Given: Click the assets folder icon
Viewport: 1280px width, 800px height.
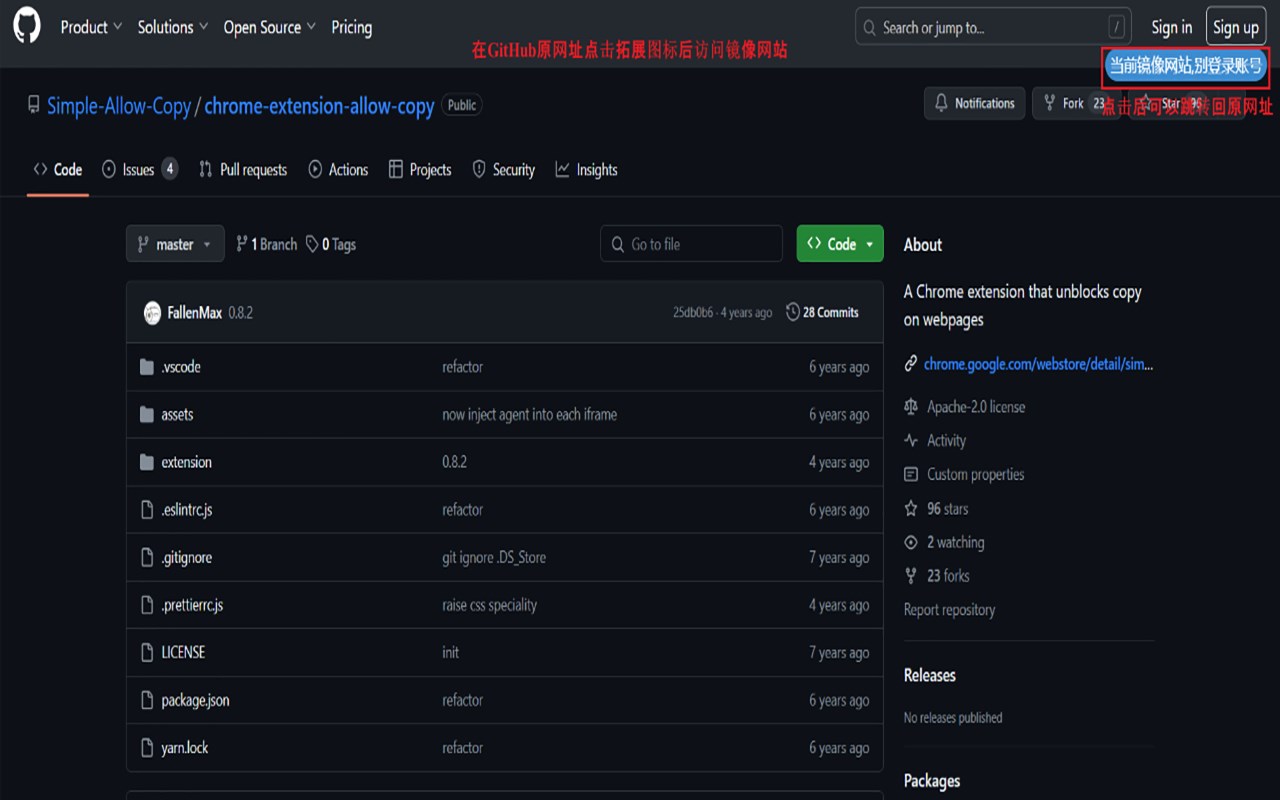Looking at the screenshot, I should (147, 414).
